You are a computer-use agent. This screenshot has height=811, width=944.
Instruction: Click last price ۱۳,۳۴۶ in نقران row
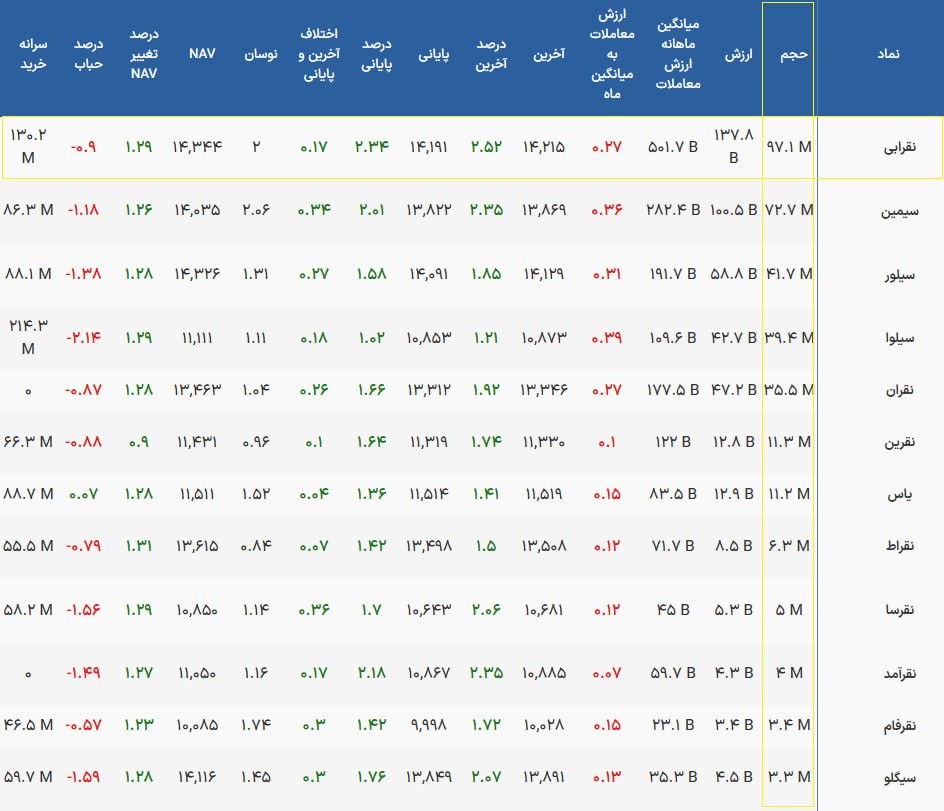coord(544,390)
